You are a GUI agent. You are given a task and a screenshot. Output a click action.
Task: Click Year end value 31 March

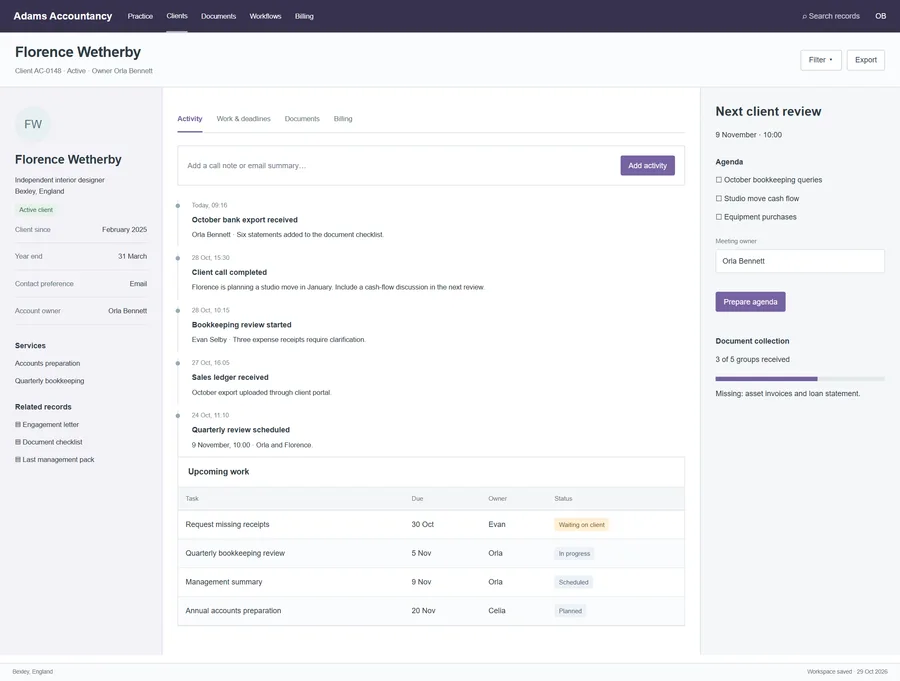coord(133,256)
